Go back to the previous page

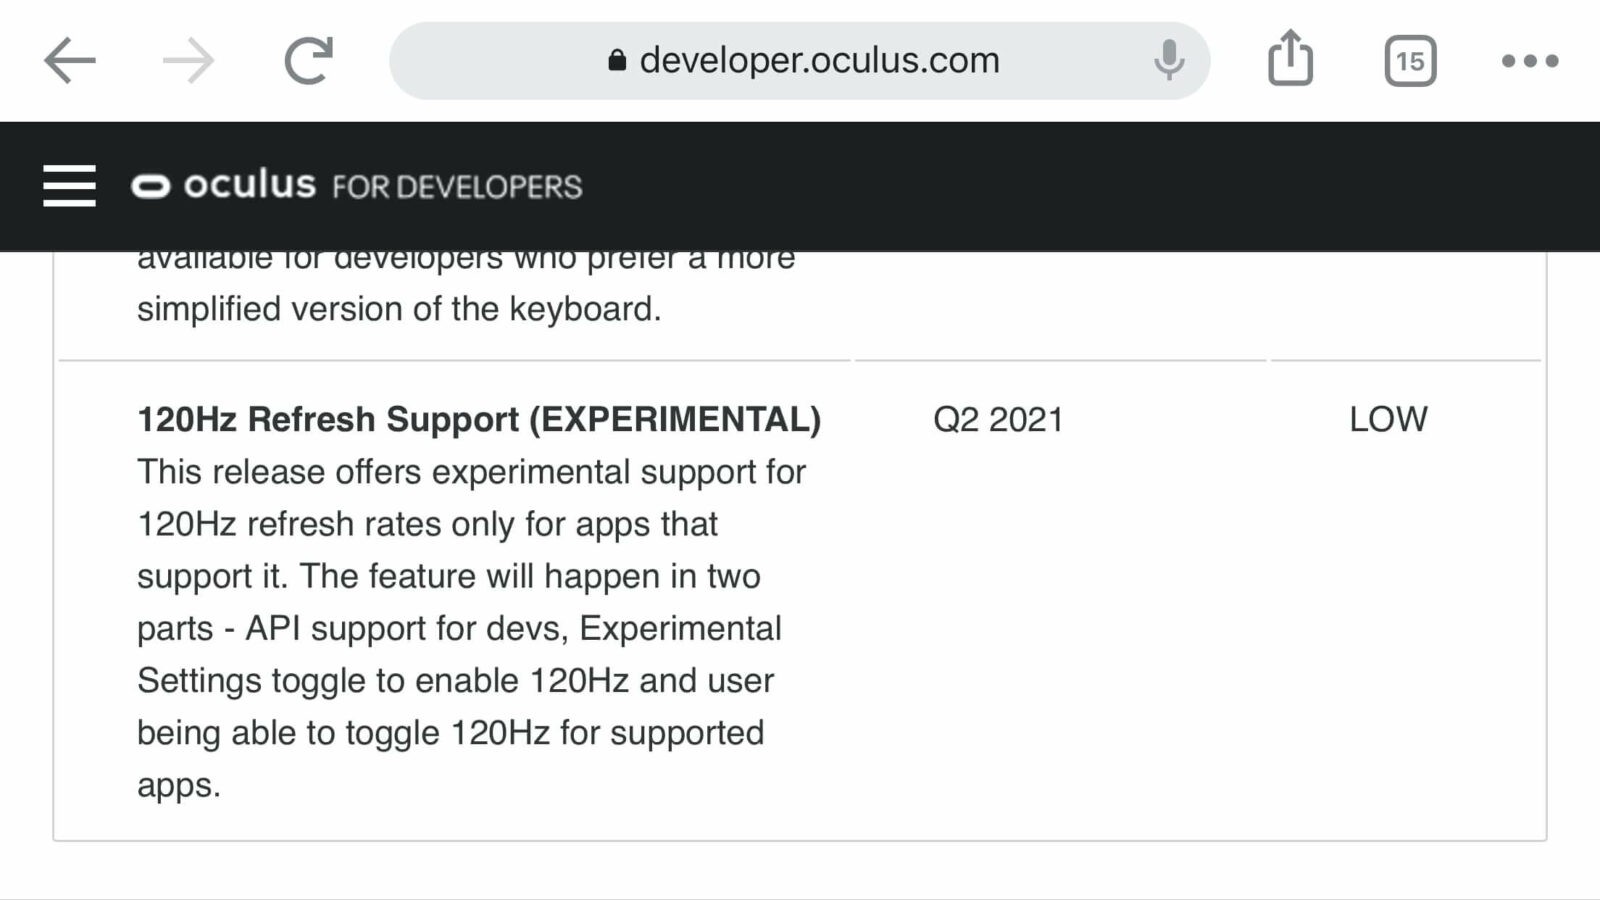pos(70,61)
